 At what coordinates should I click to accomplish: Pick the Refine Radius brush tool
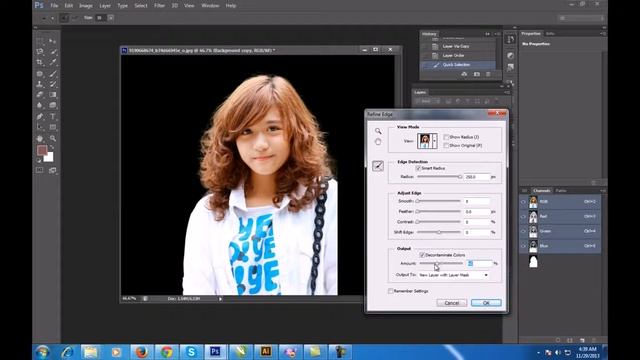click(378, 166)
